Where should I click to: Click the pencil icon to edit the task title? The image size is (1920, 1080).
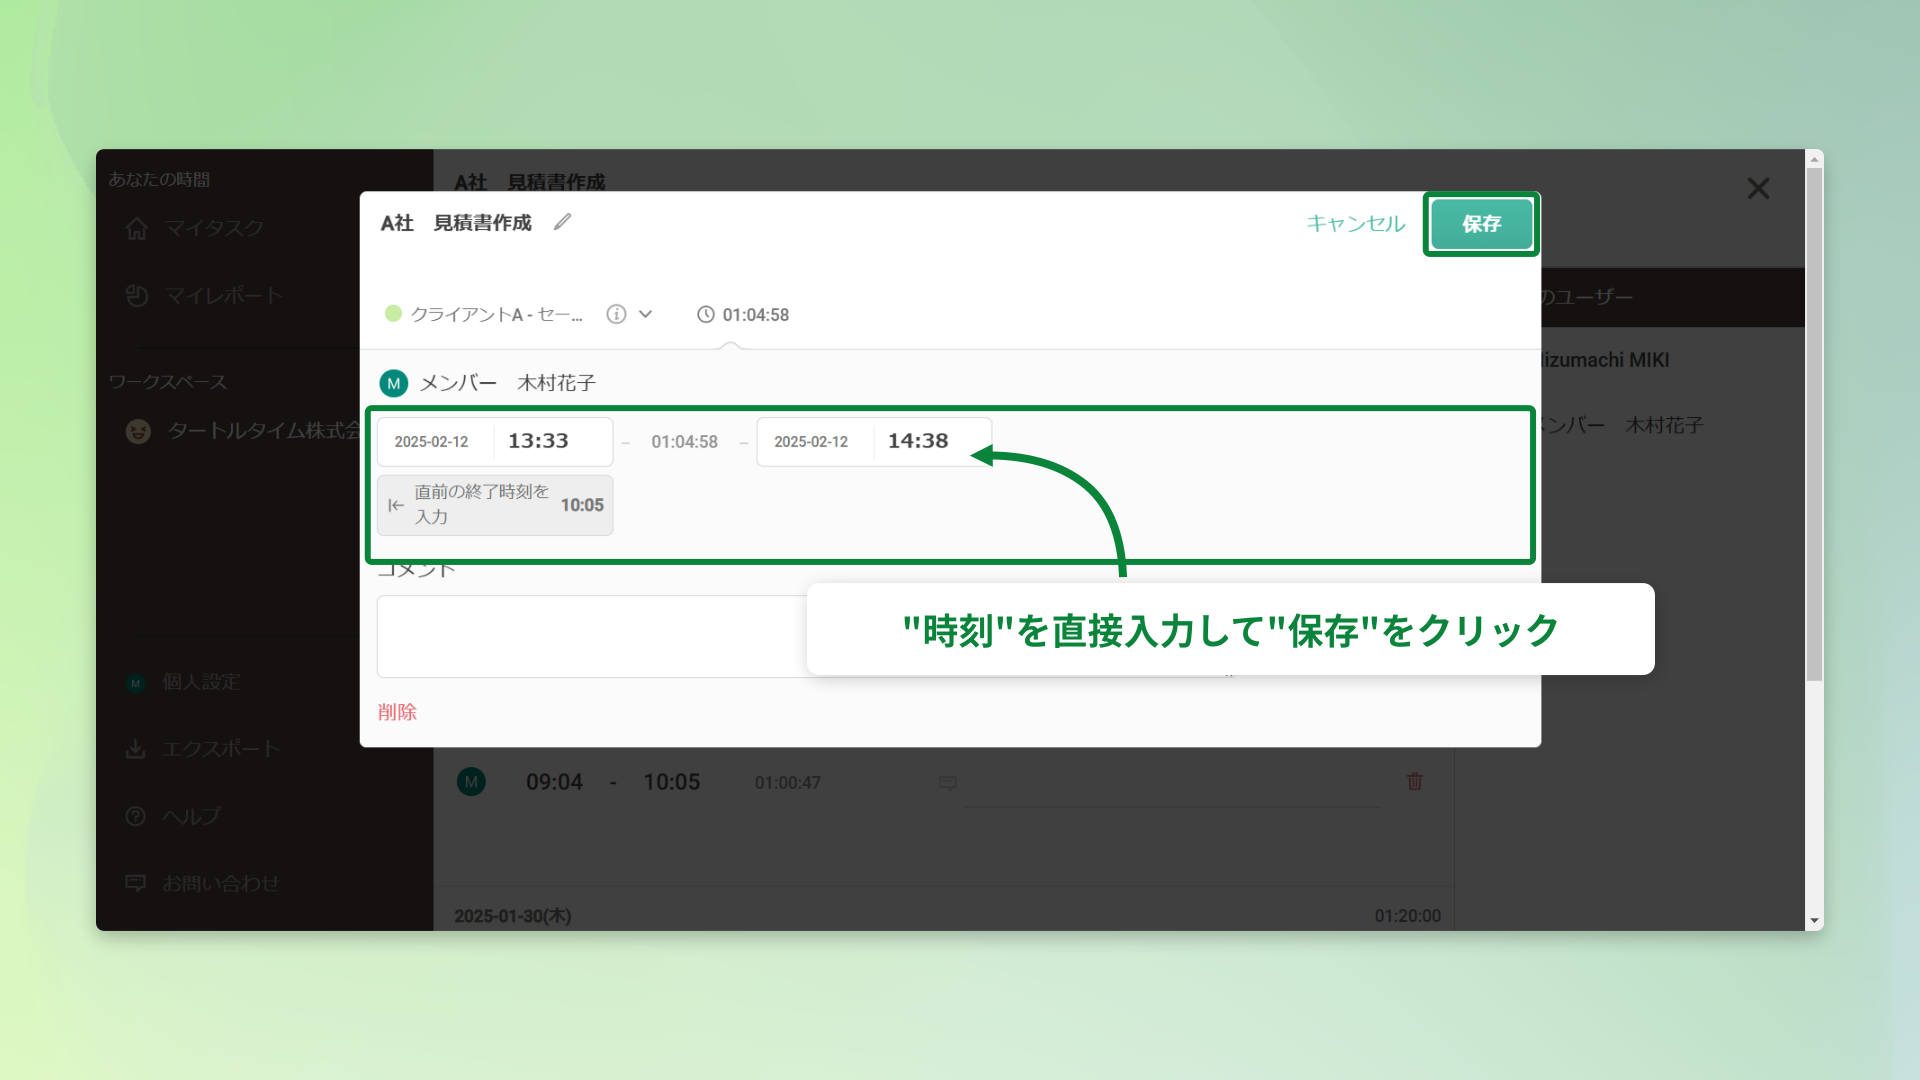pyautogui.click(x=562, y=222)
